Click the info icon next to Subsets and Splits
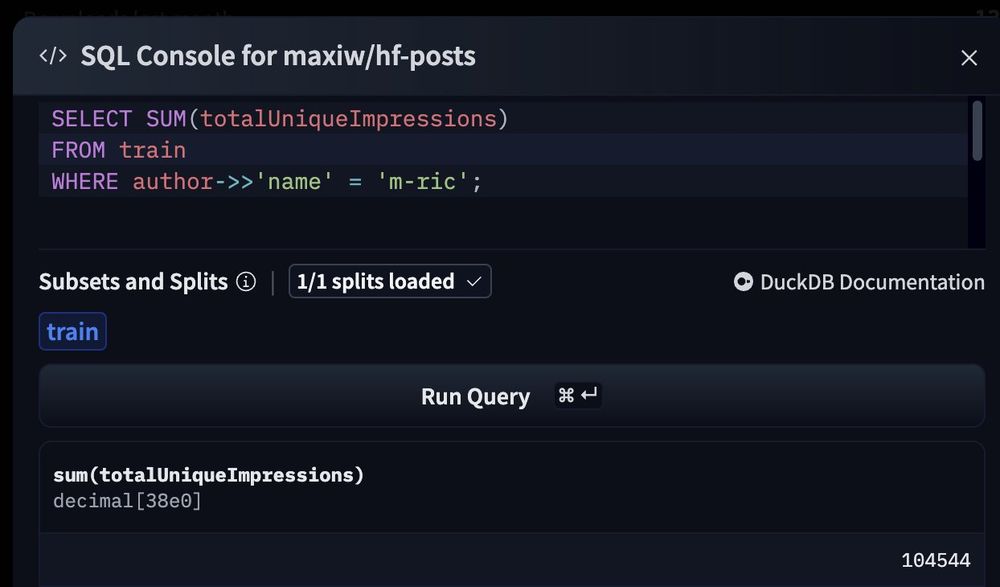The height and width of the screenshot is (587, 1000). [246, 281]
